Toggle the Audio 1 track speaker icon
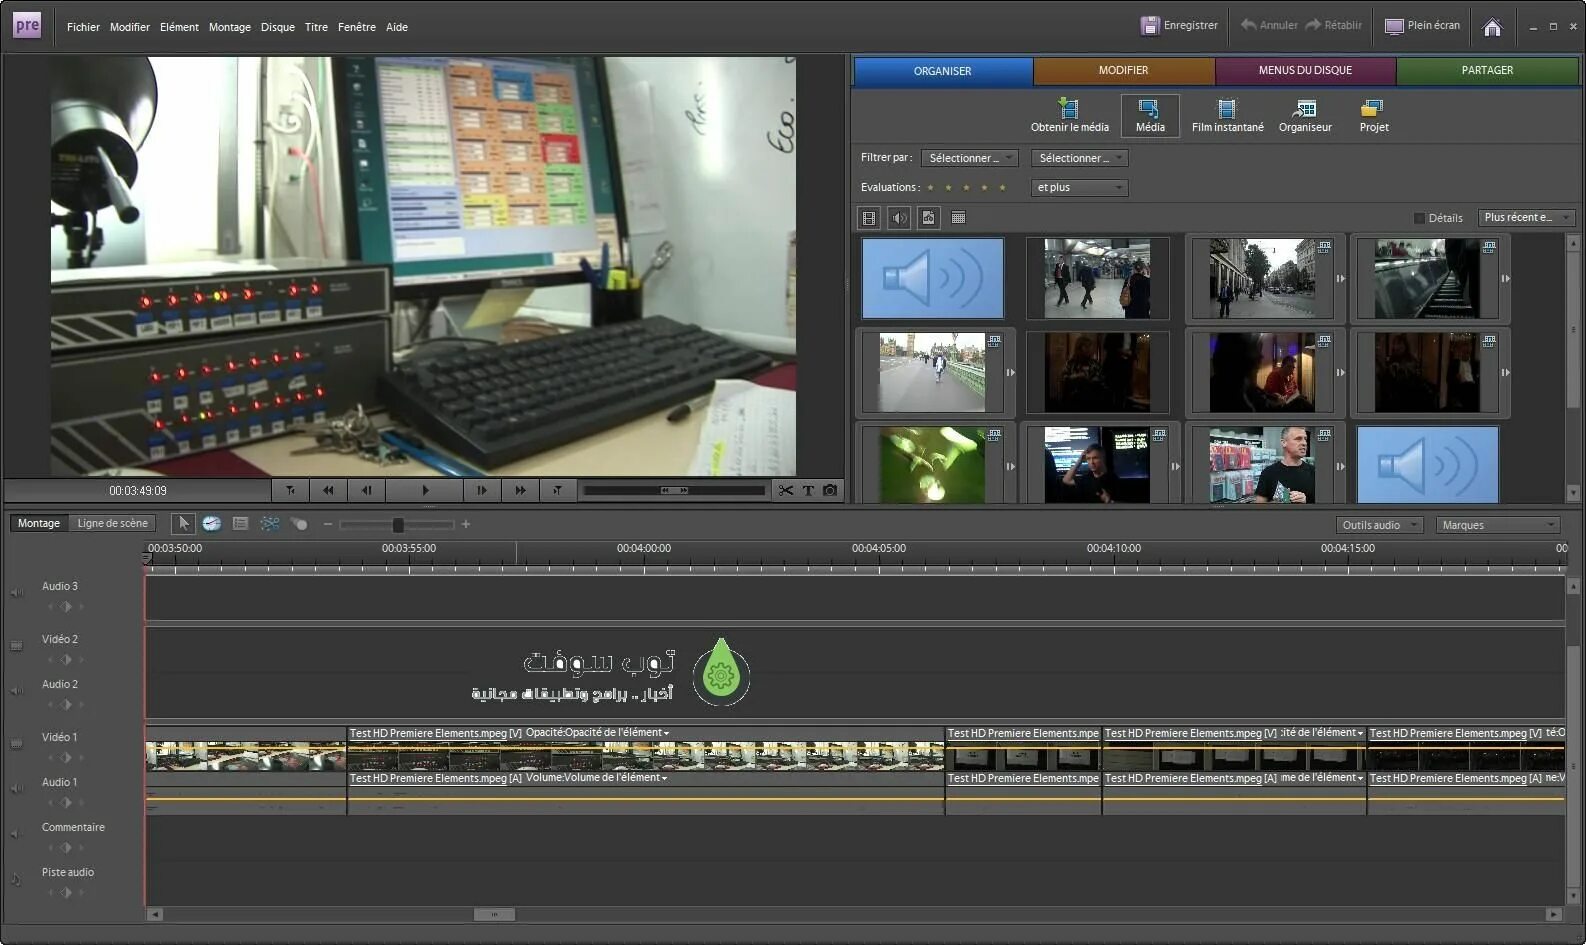Viewport: 1586px width, 945px height. coord(16,789)
